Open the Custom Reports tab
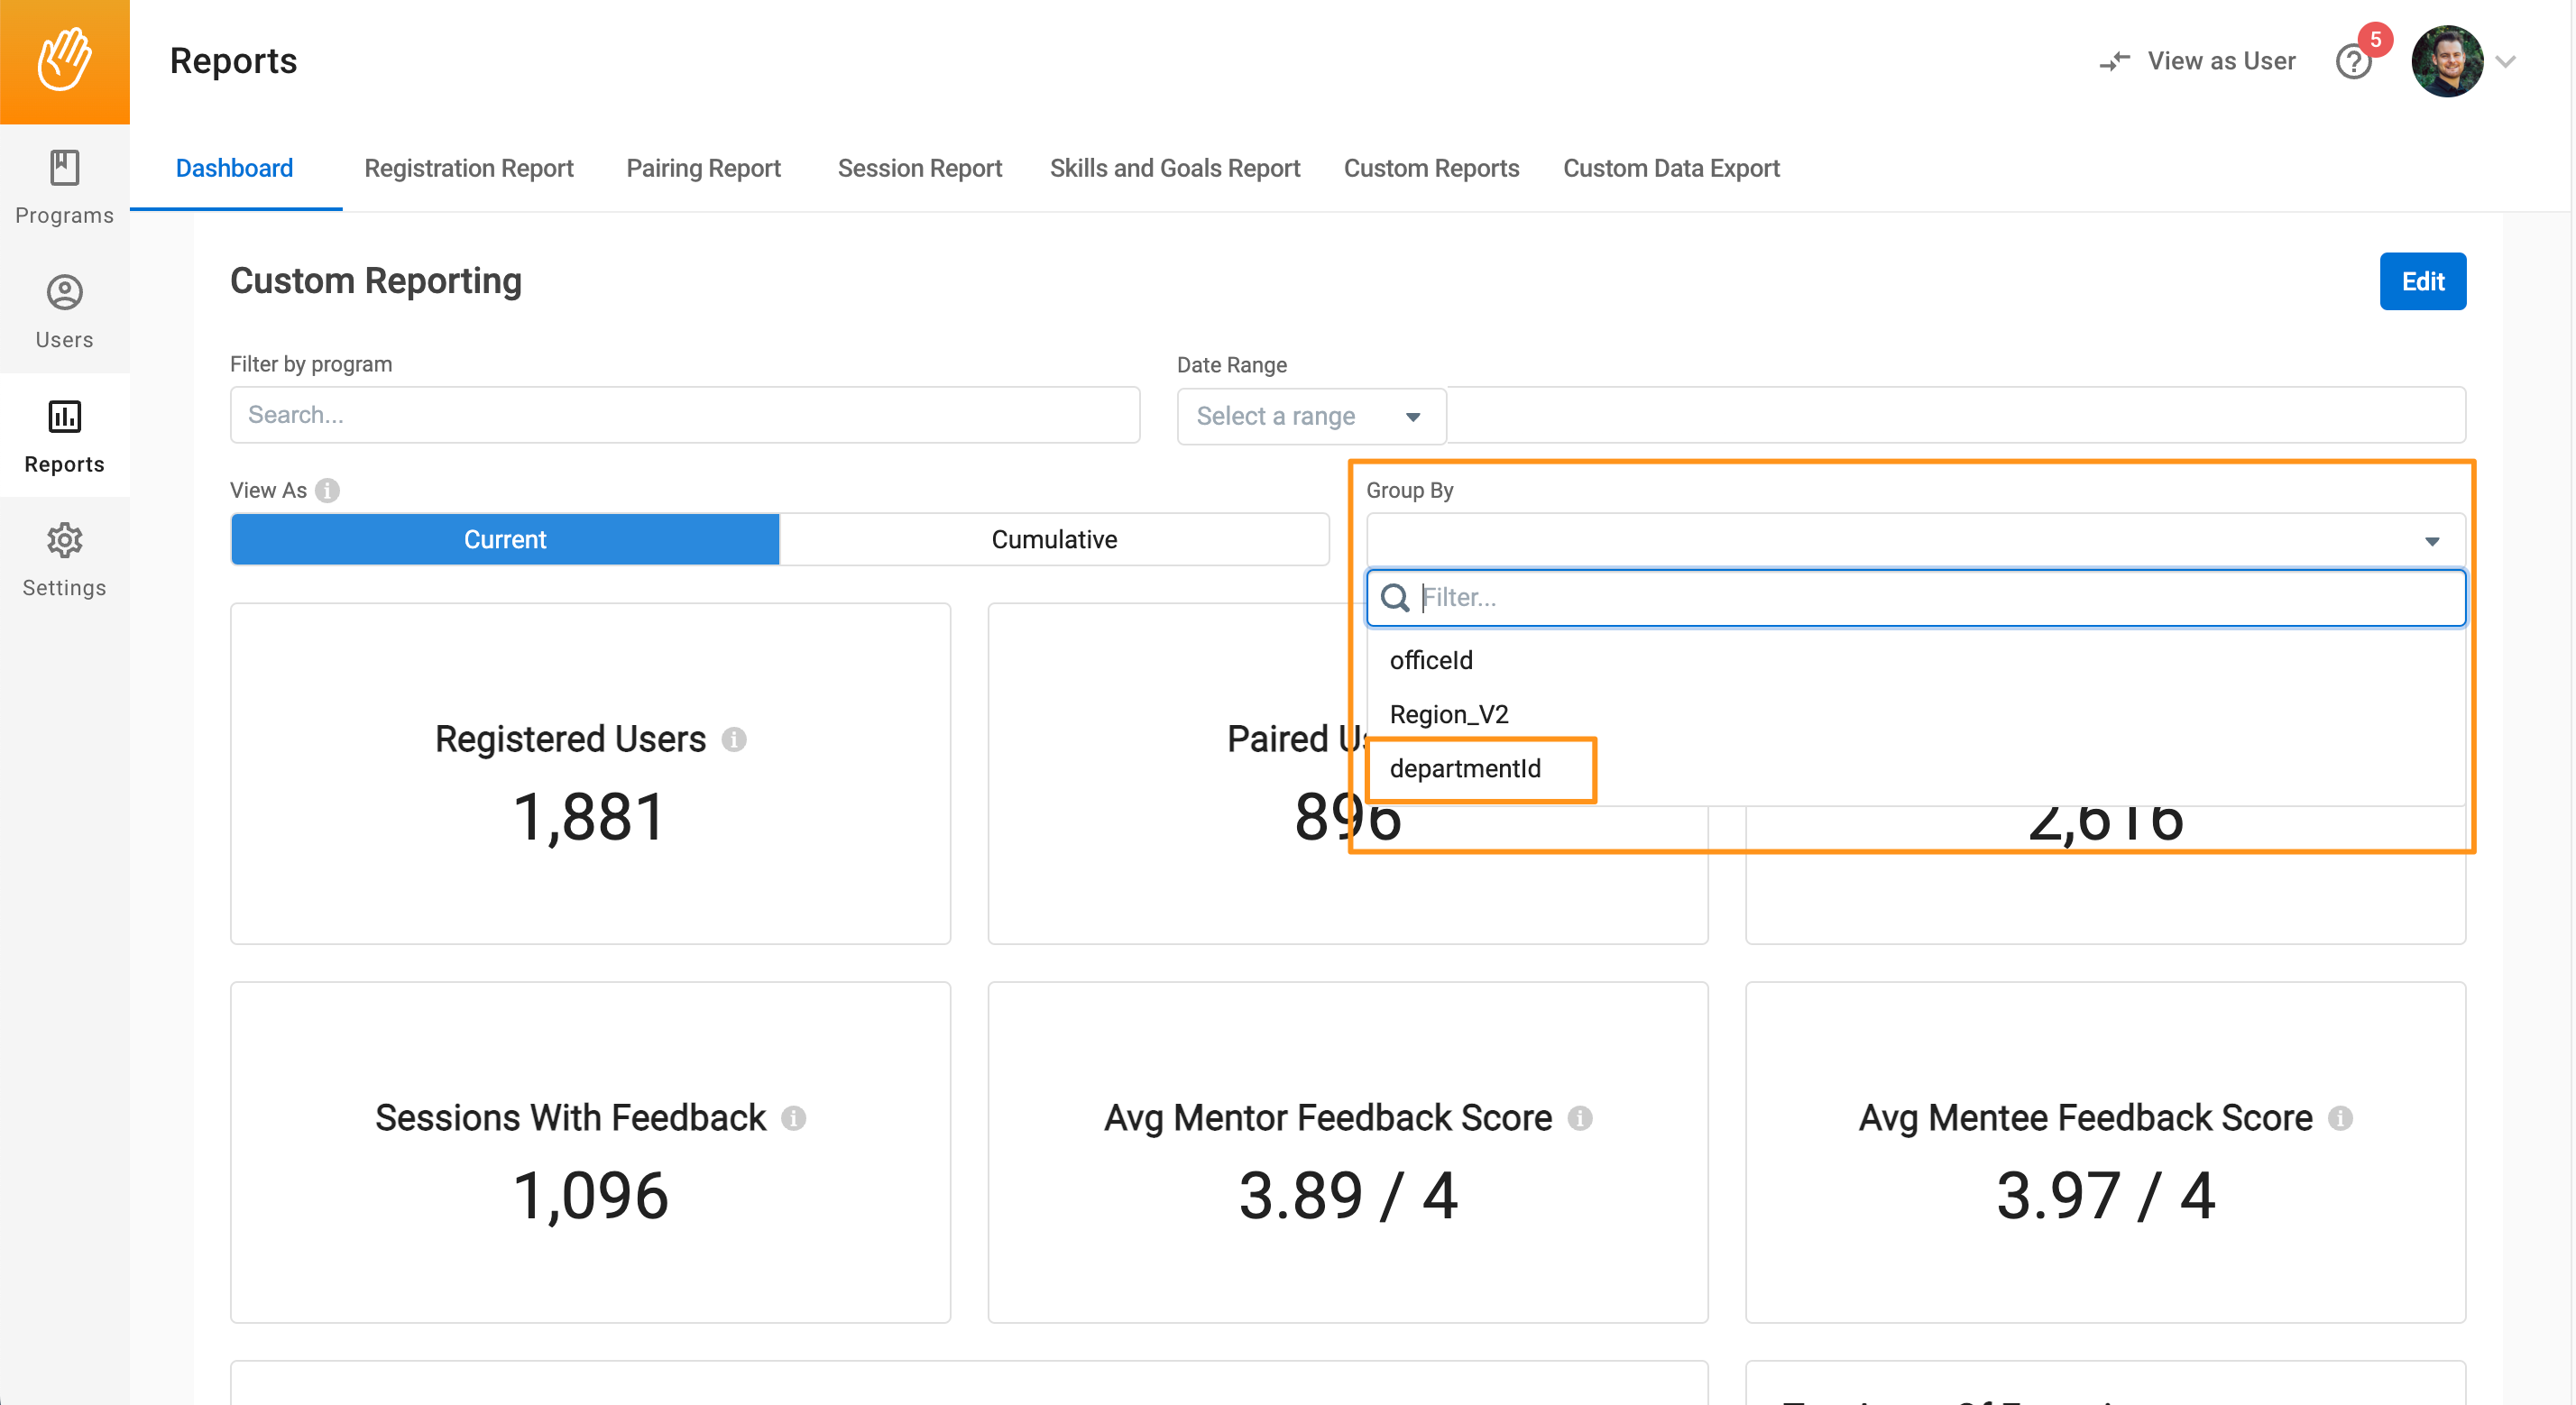This screenshot has width=2576, height=1405. [x=1431, y=168]
